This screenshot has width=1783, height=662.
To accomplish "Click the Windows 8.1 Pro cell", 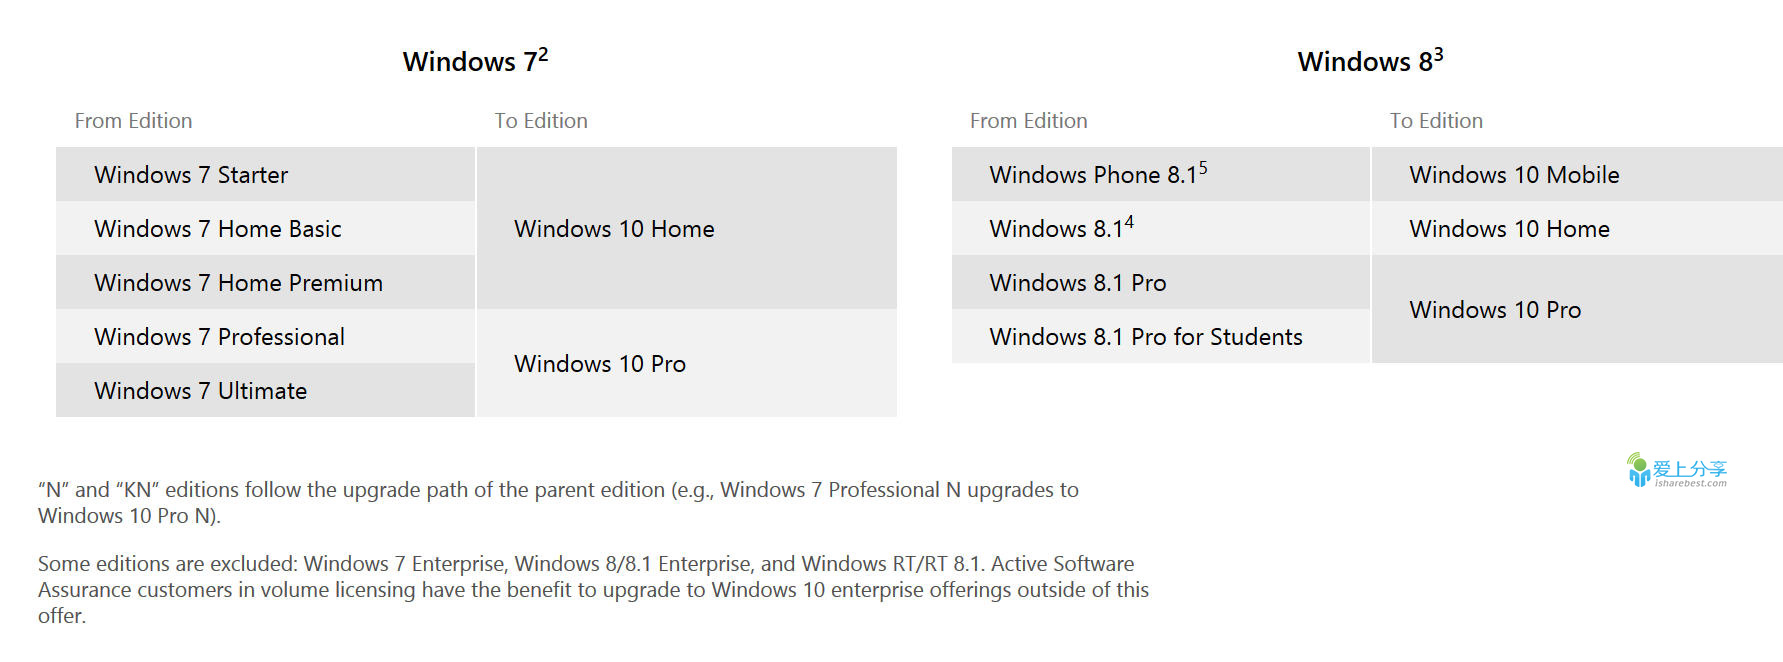I will (1160, 282).
